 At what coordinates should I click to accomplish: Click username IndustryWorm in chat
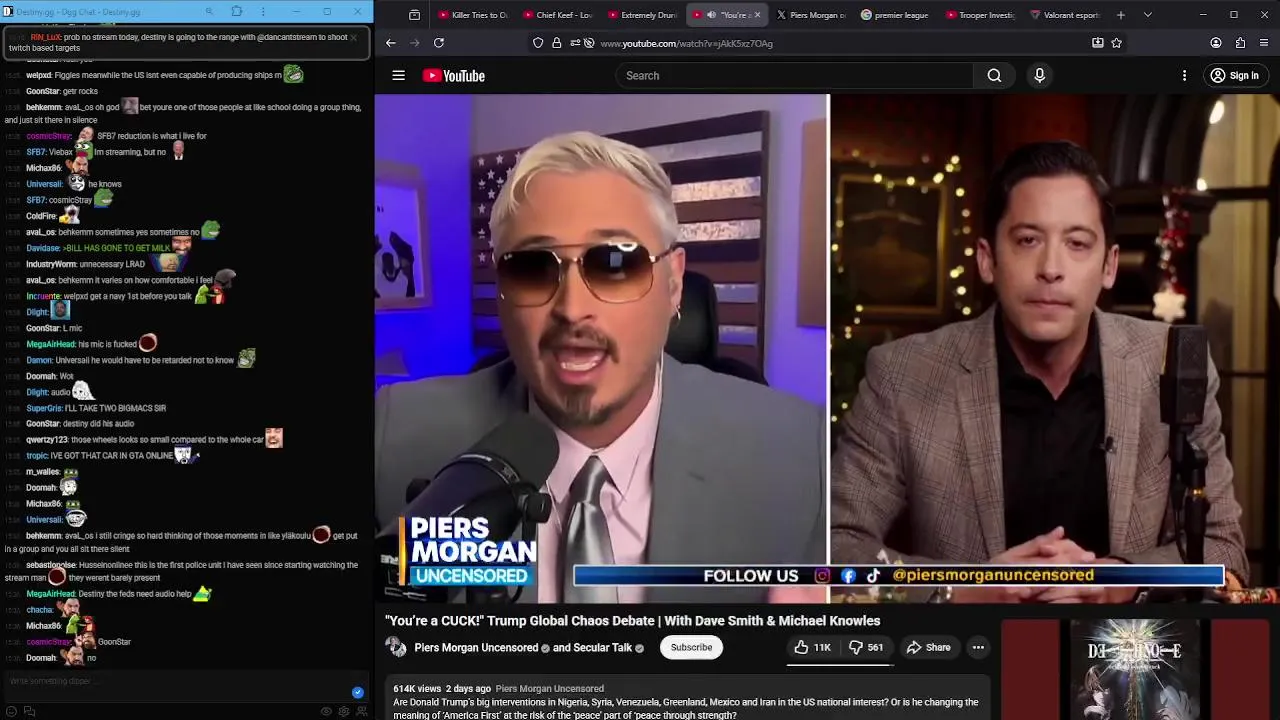coord(51,264)
